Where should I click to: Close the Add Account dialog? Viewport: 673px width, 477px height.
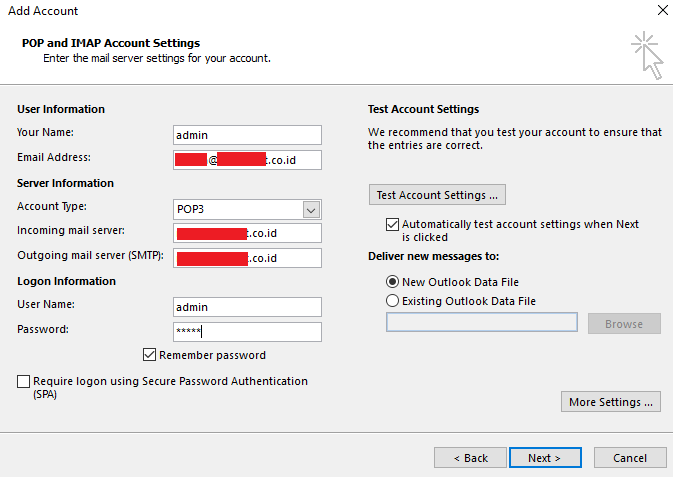(x=663, y=11)
